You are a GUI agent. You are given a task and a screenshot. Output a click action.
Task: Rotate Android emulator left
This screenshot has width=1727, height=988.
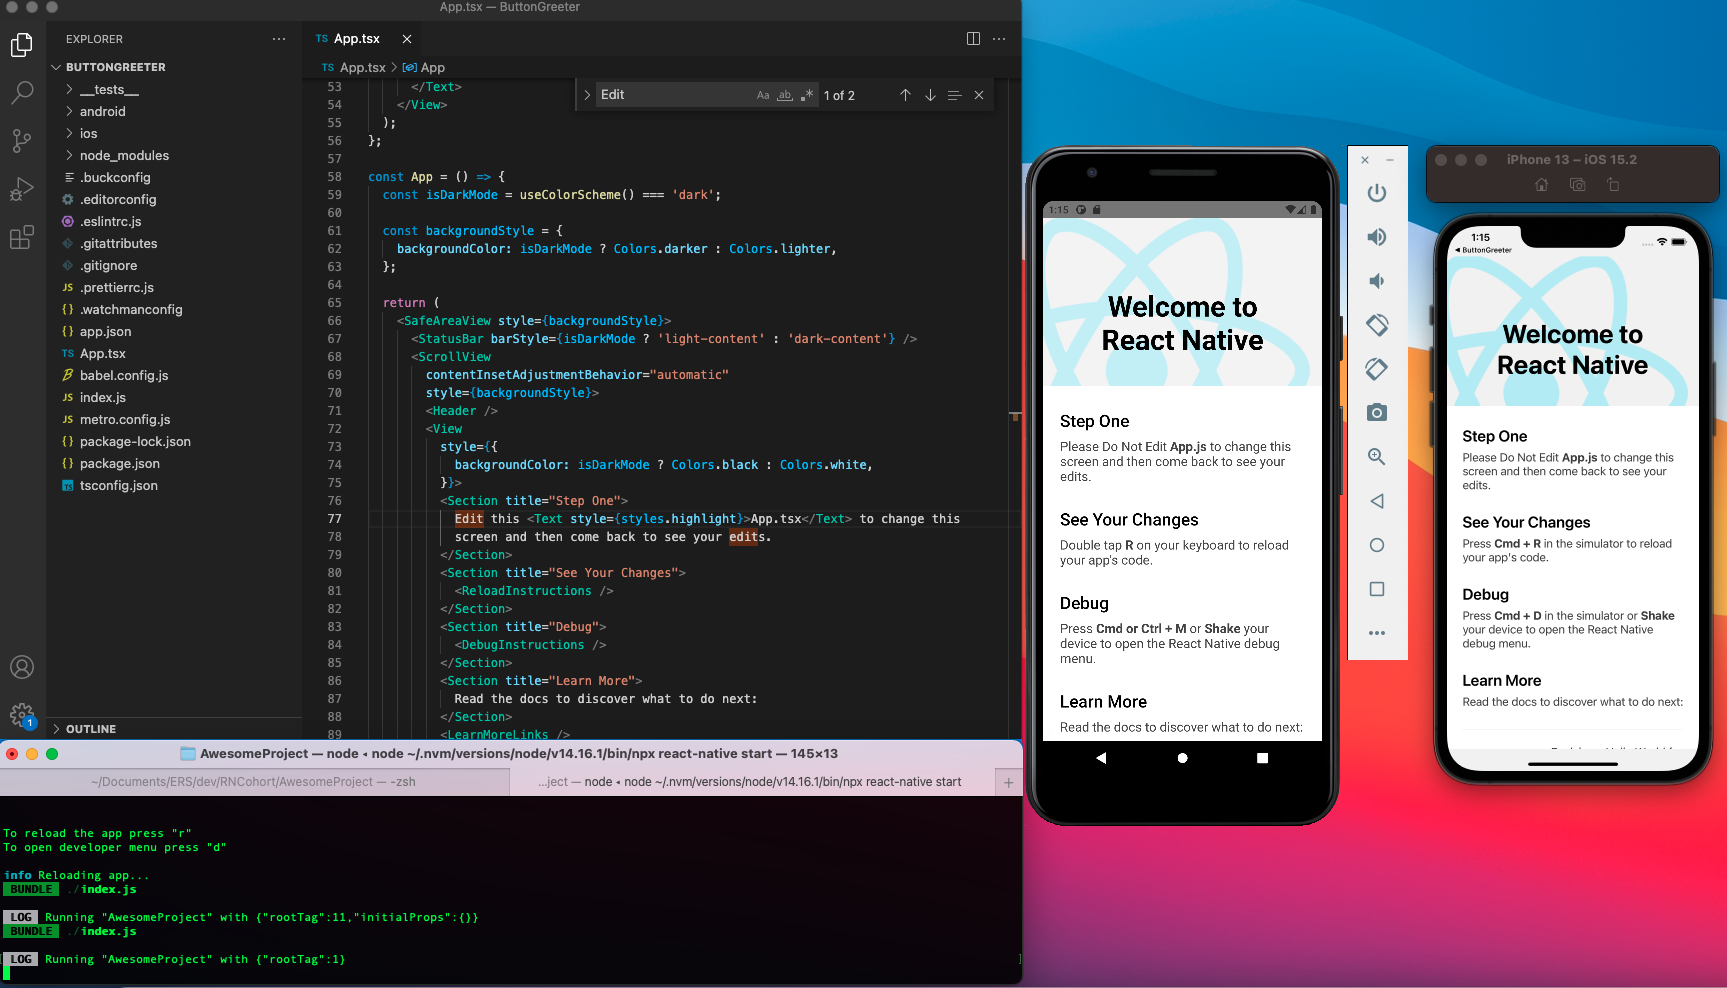(1377, 325)
